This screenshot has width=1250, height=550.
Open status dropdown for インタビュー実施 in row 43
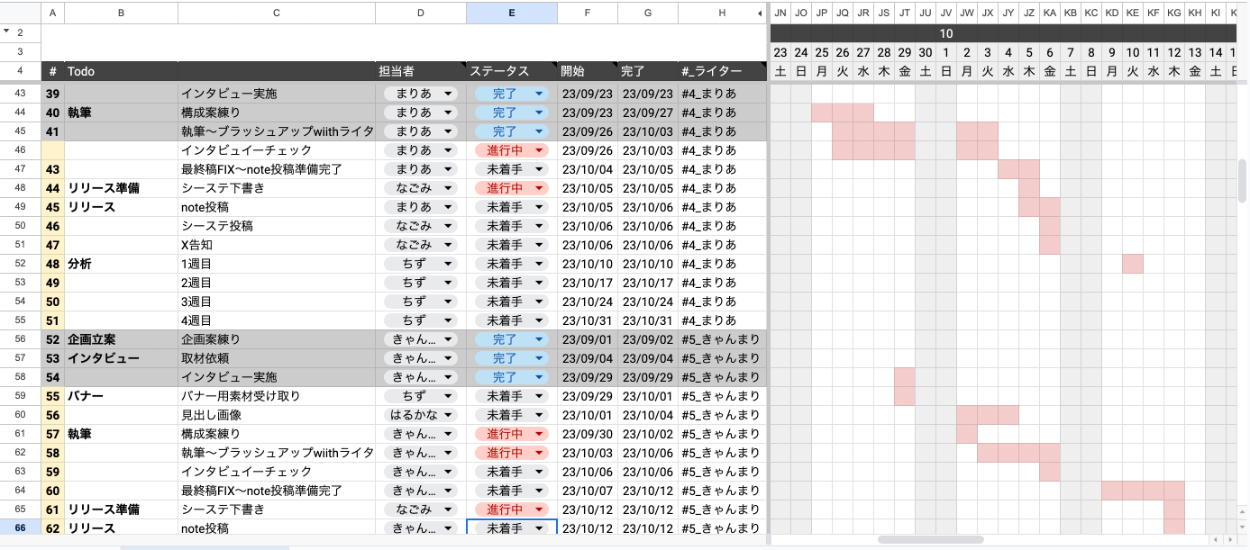[x=540, y=93]
